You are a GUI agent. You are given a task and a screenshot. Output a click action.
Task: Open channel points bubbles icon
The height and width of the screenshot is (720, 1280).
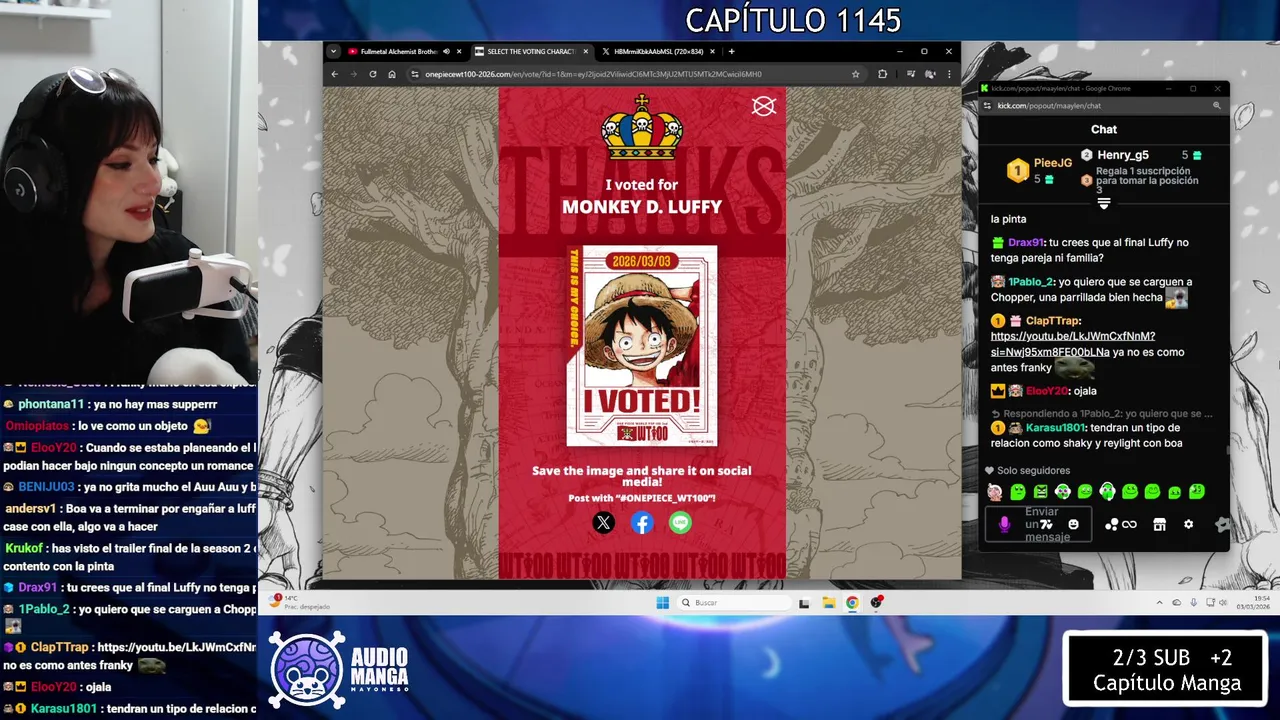(x=1111, y=524)
